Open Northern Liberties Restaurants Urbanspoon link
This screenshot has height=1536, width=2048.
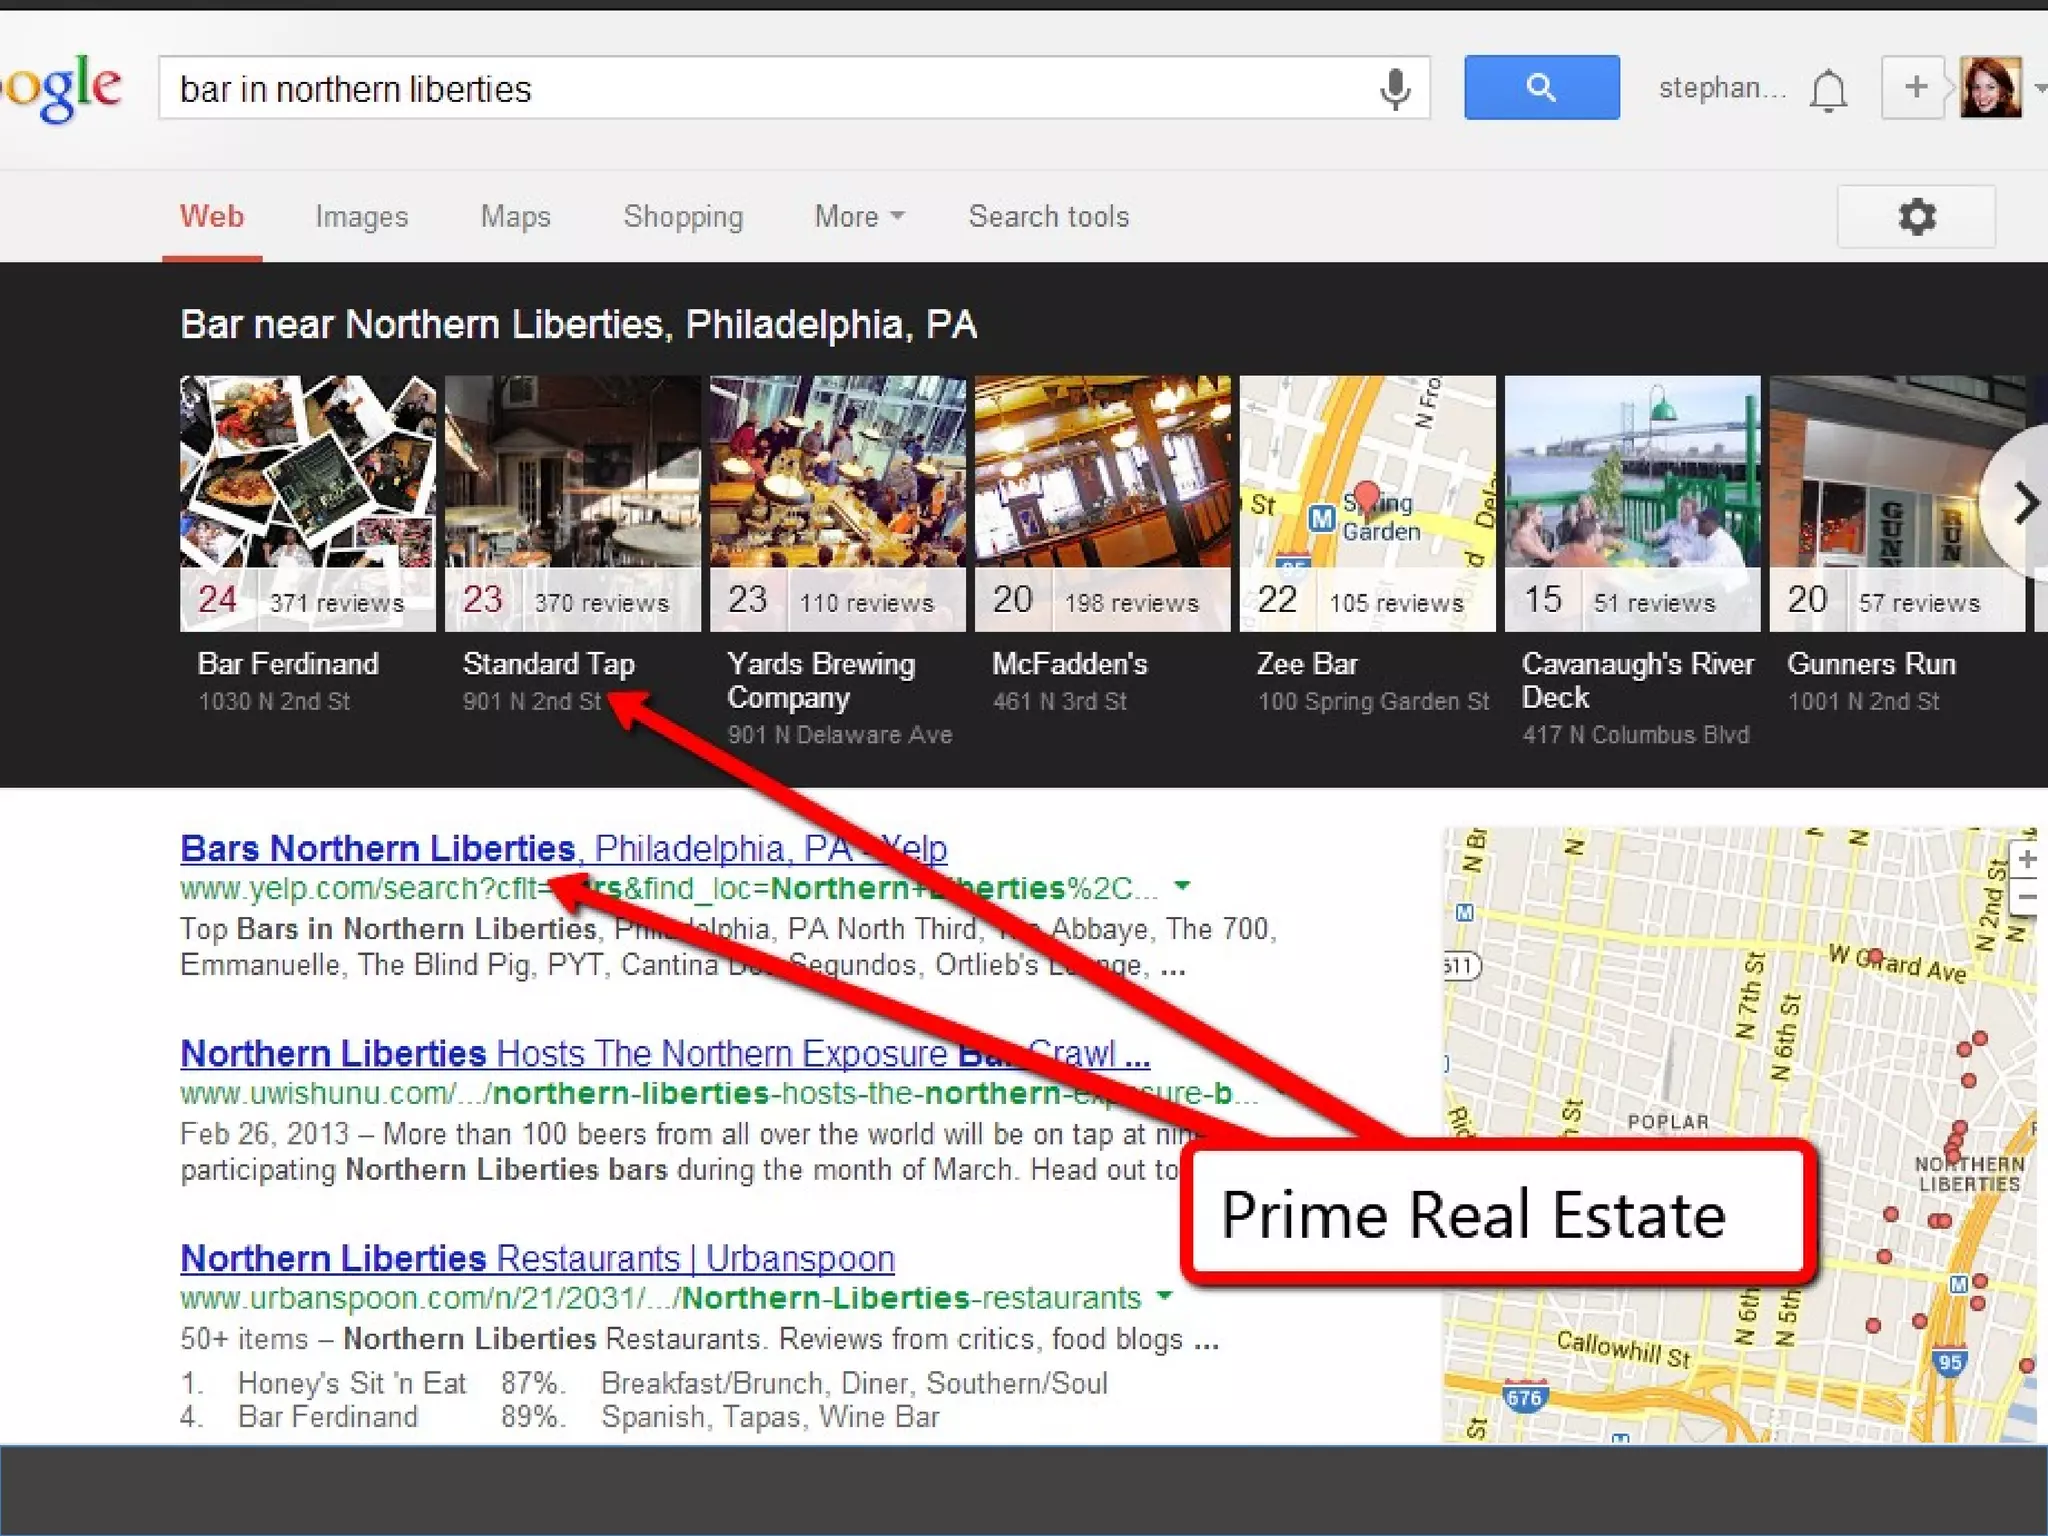click(537, 1258)
